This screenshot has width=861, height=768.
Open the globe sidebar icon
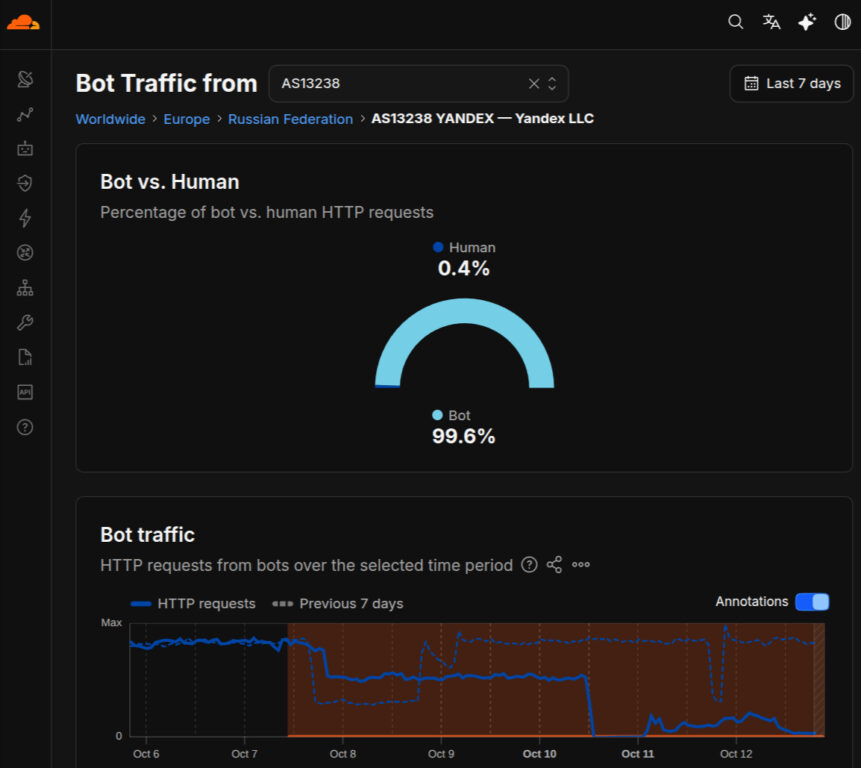click(x=25, y=253)
